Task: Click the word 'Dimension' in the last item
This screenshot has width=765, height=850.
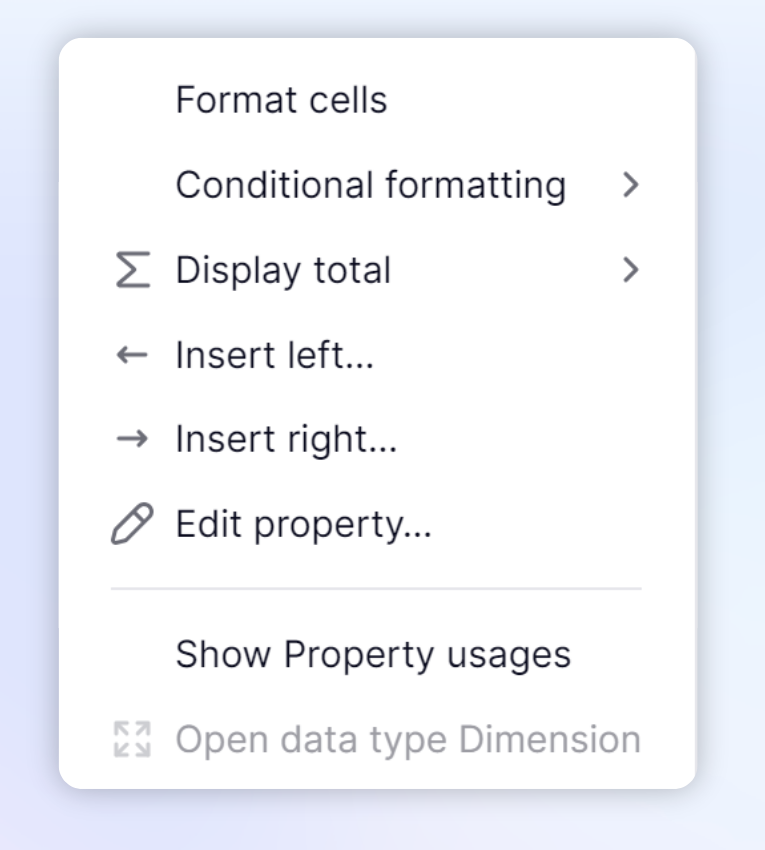Action: click(x=550, y=739)
